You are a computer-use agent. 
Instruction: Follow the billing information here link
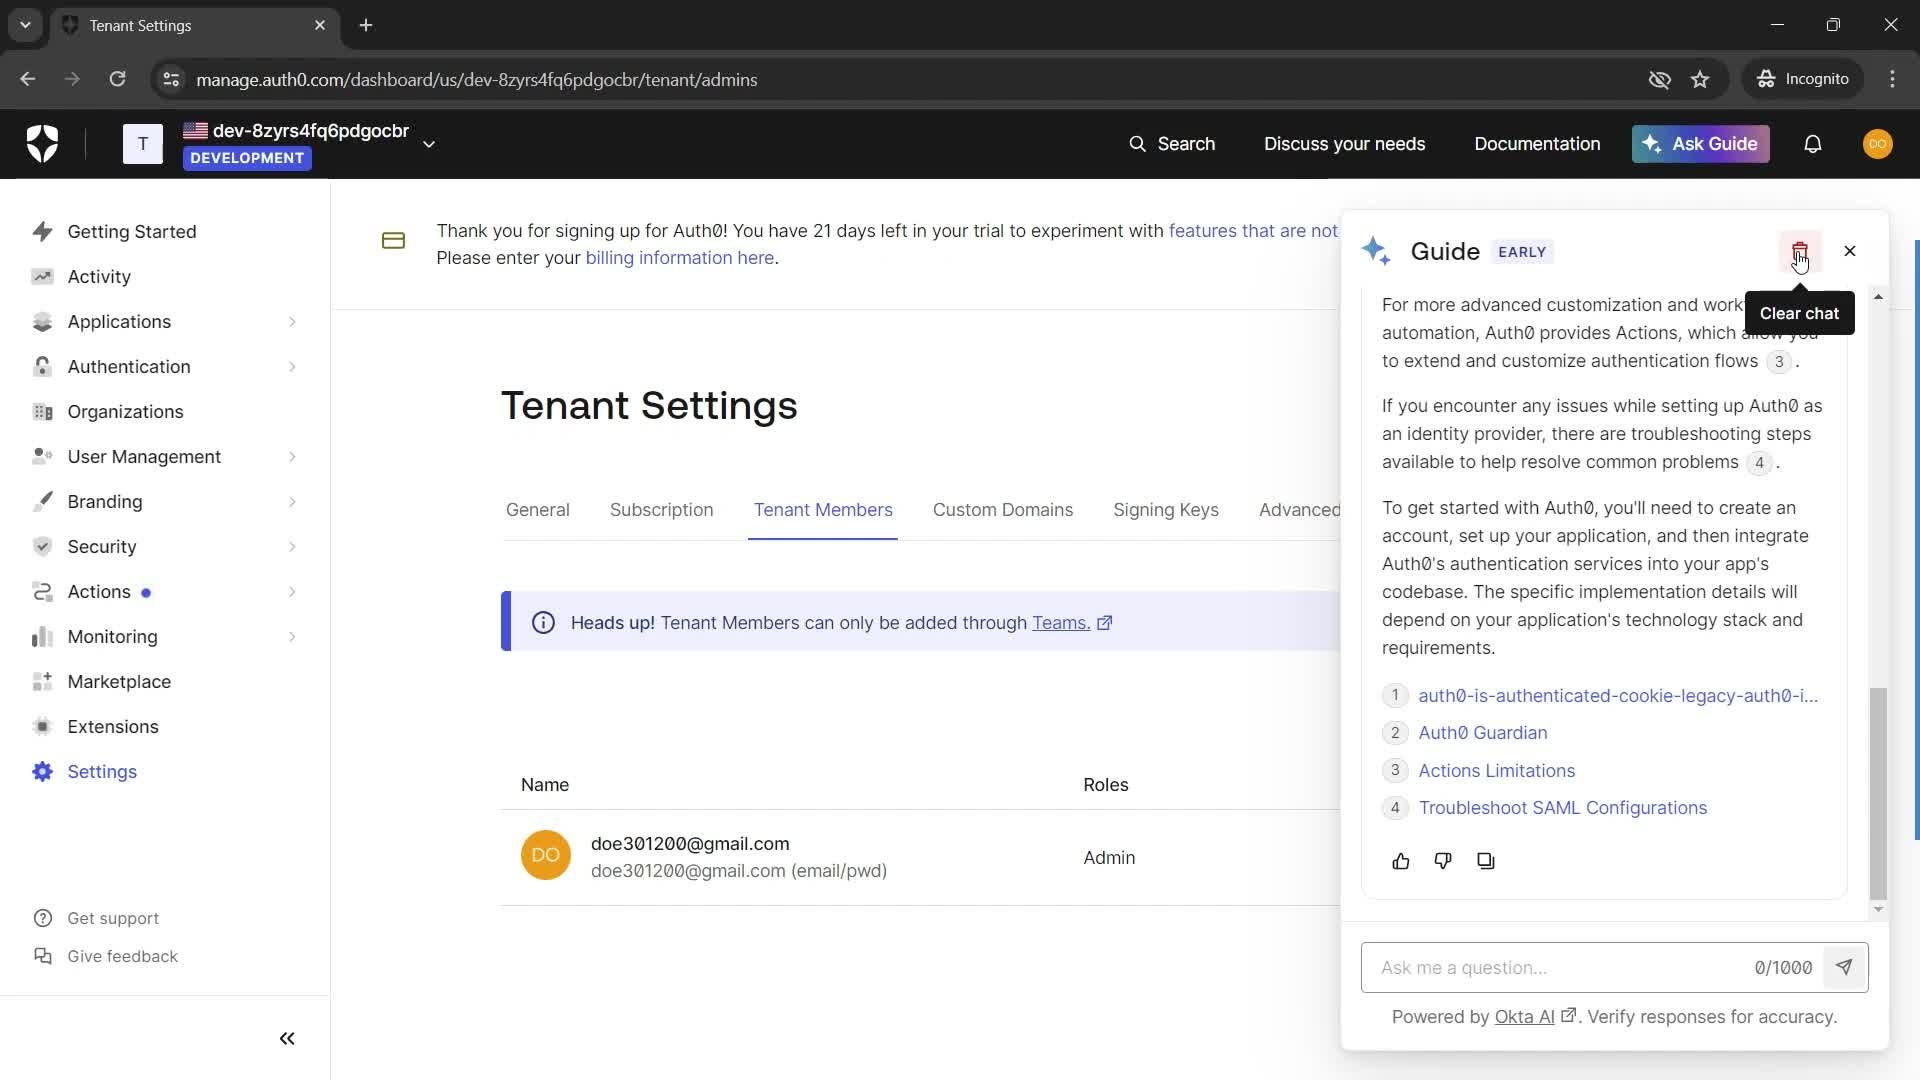pyautogui.click(x=679, y=258)
